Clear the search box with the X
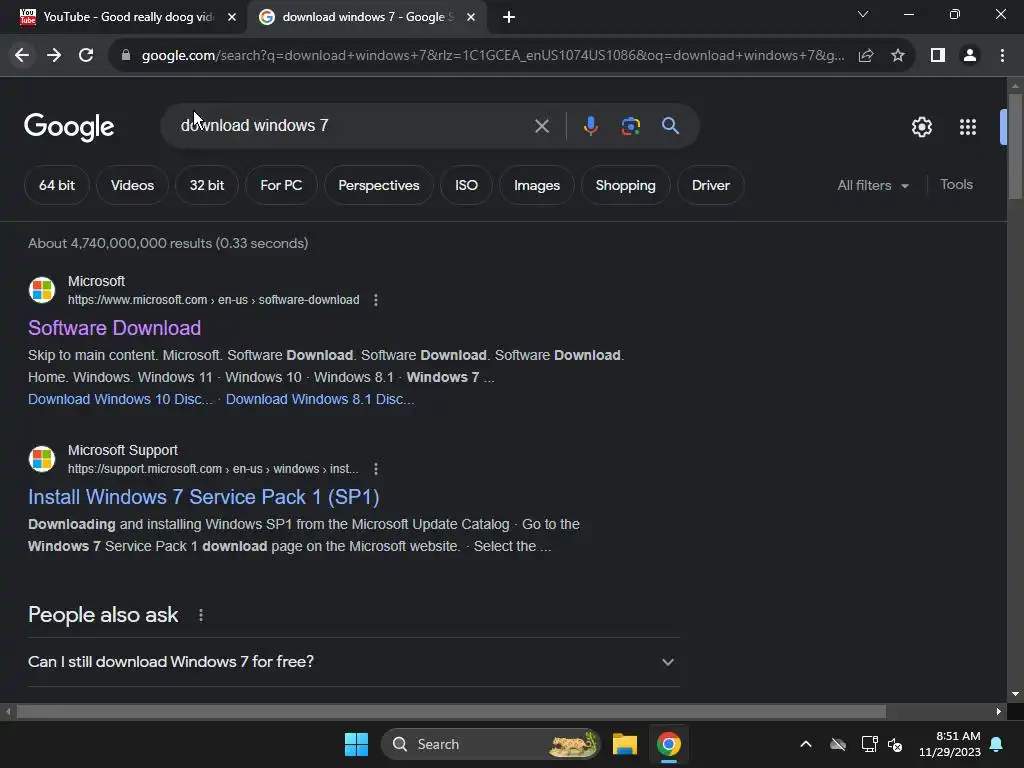This screenshot has width=1024, height=768. pos(541,126)
